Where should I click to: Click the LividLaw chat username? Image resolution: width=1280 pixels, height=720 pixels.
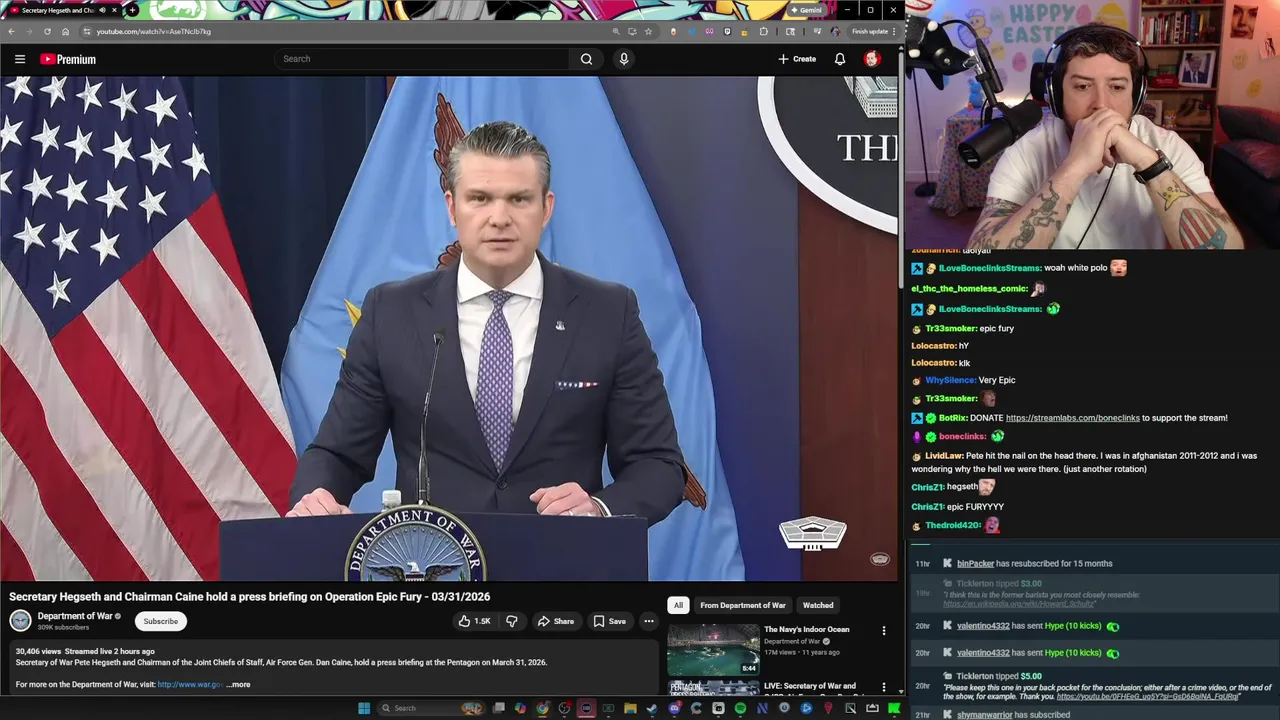[x=943, y=456]
